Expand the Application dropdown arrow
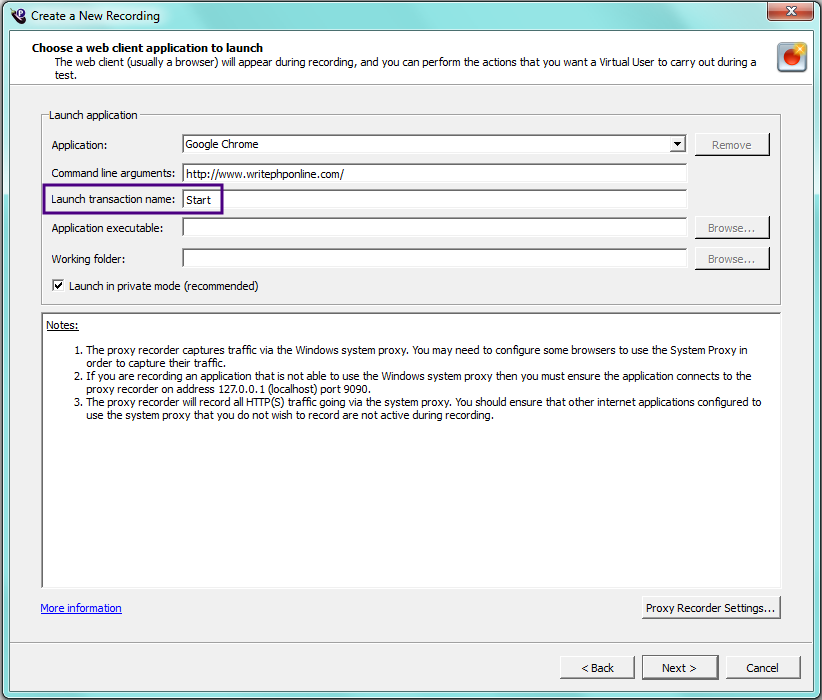The width and height of the screenshot is (822, 700). coord(678,145)
